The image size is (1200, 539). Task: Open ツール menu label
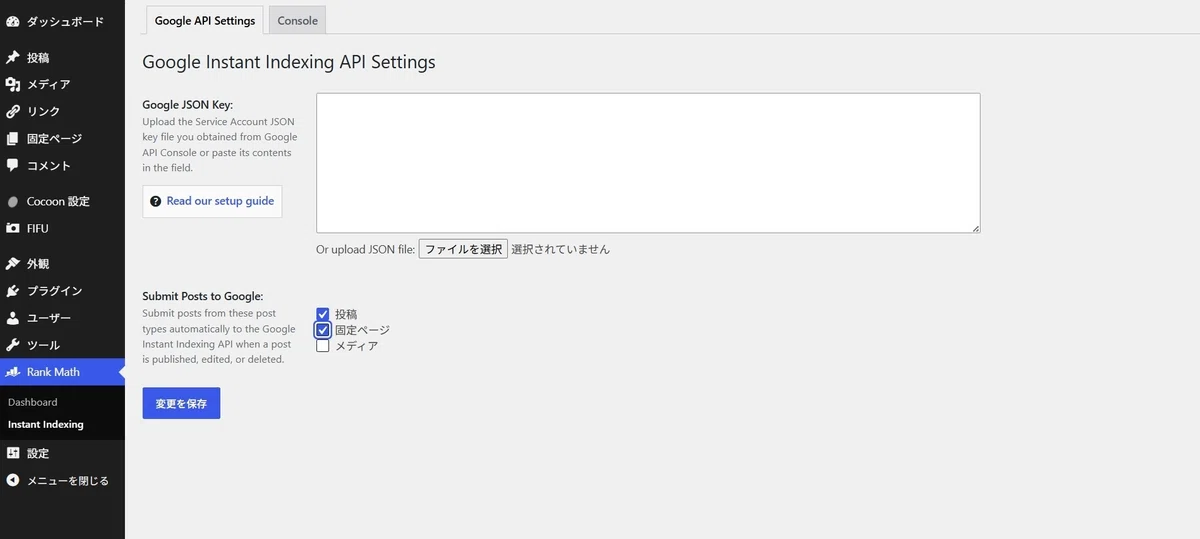[43, 345]
